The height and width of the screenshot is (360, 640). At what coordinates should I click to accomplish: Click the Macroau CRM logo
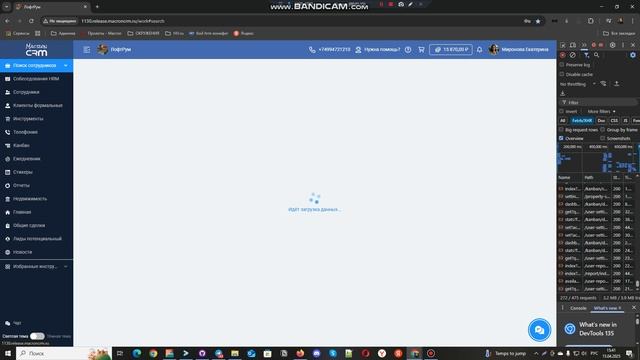(x=36, y=50)
